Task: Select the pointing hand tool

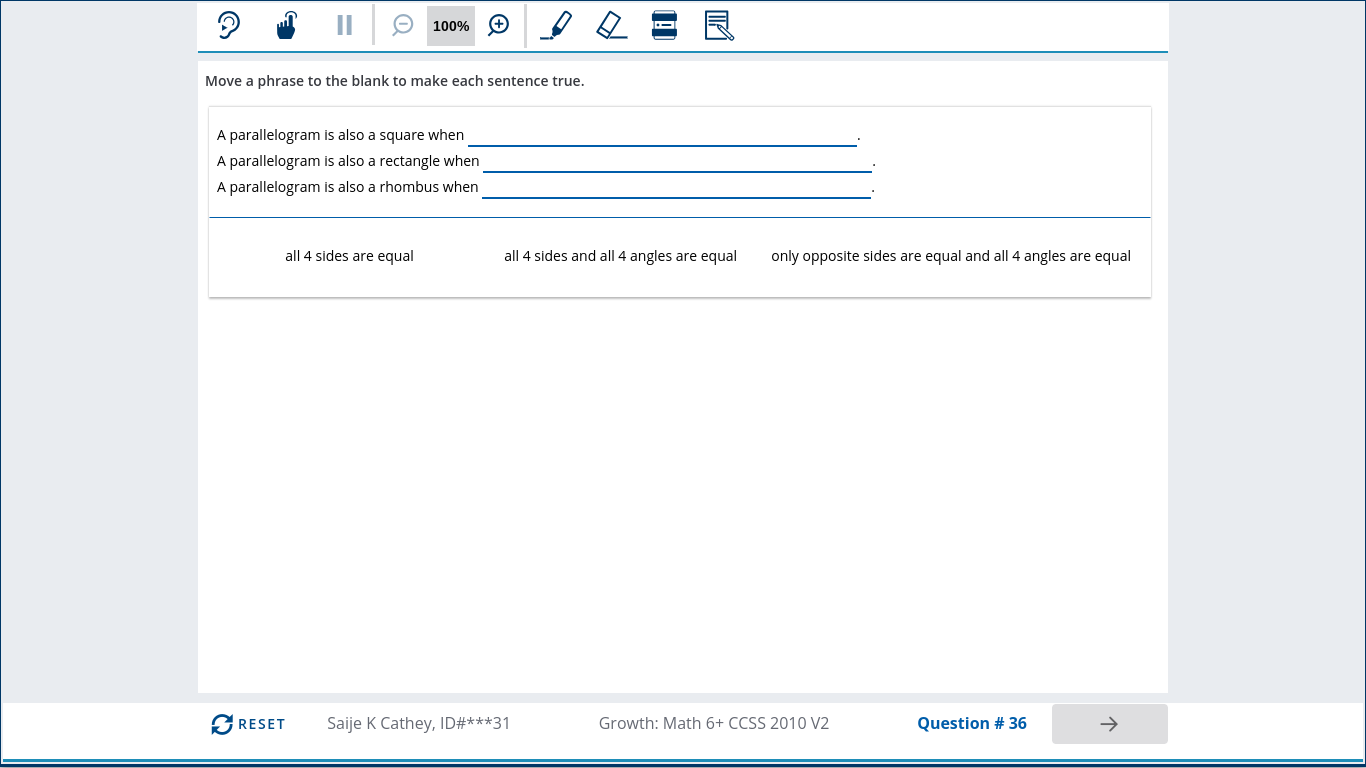Action: coord(287,25)
